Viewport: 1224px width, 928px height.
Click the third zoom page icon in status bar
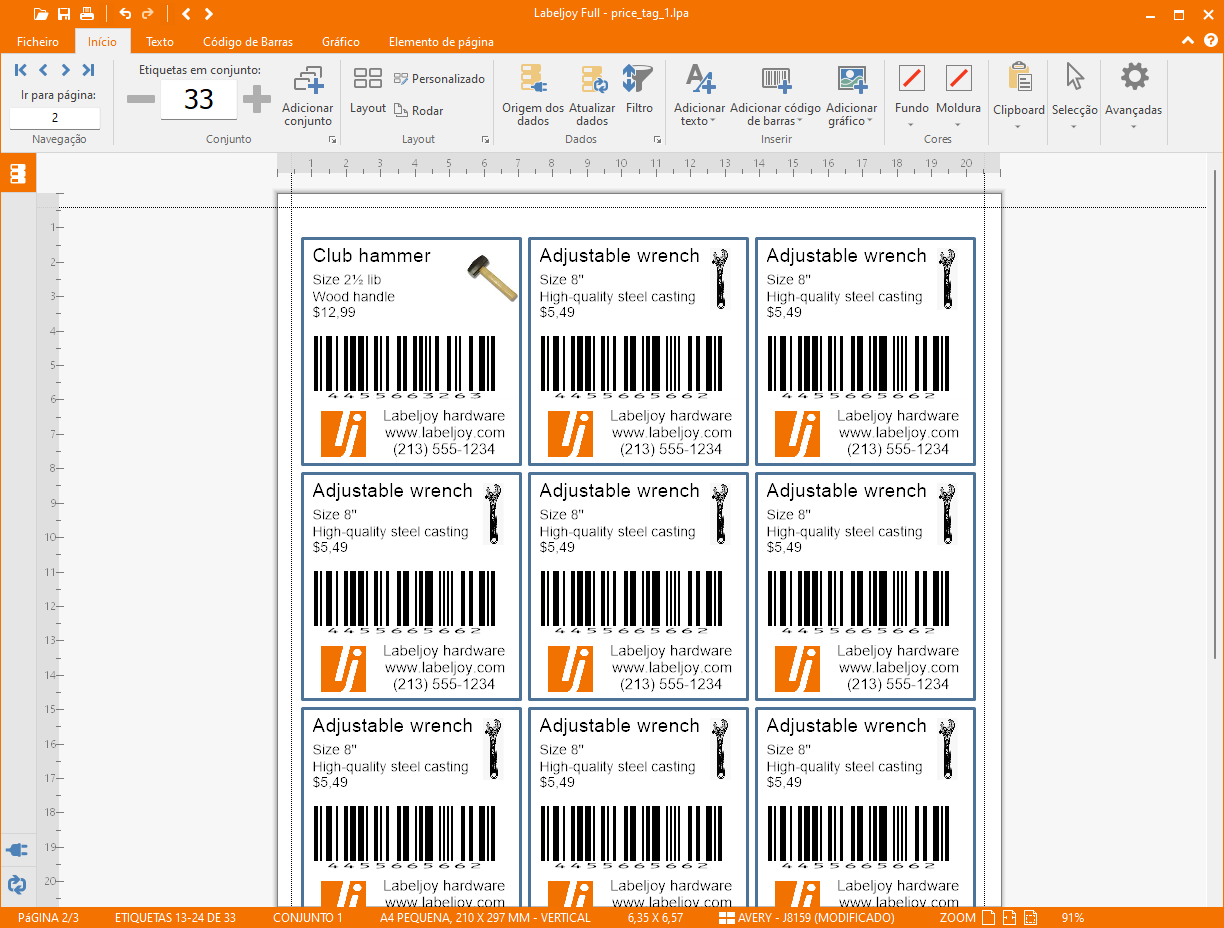pyautogui.click(x=1032, y=918)
